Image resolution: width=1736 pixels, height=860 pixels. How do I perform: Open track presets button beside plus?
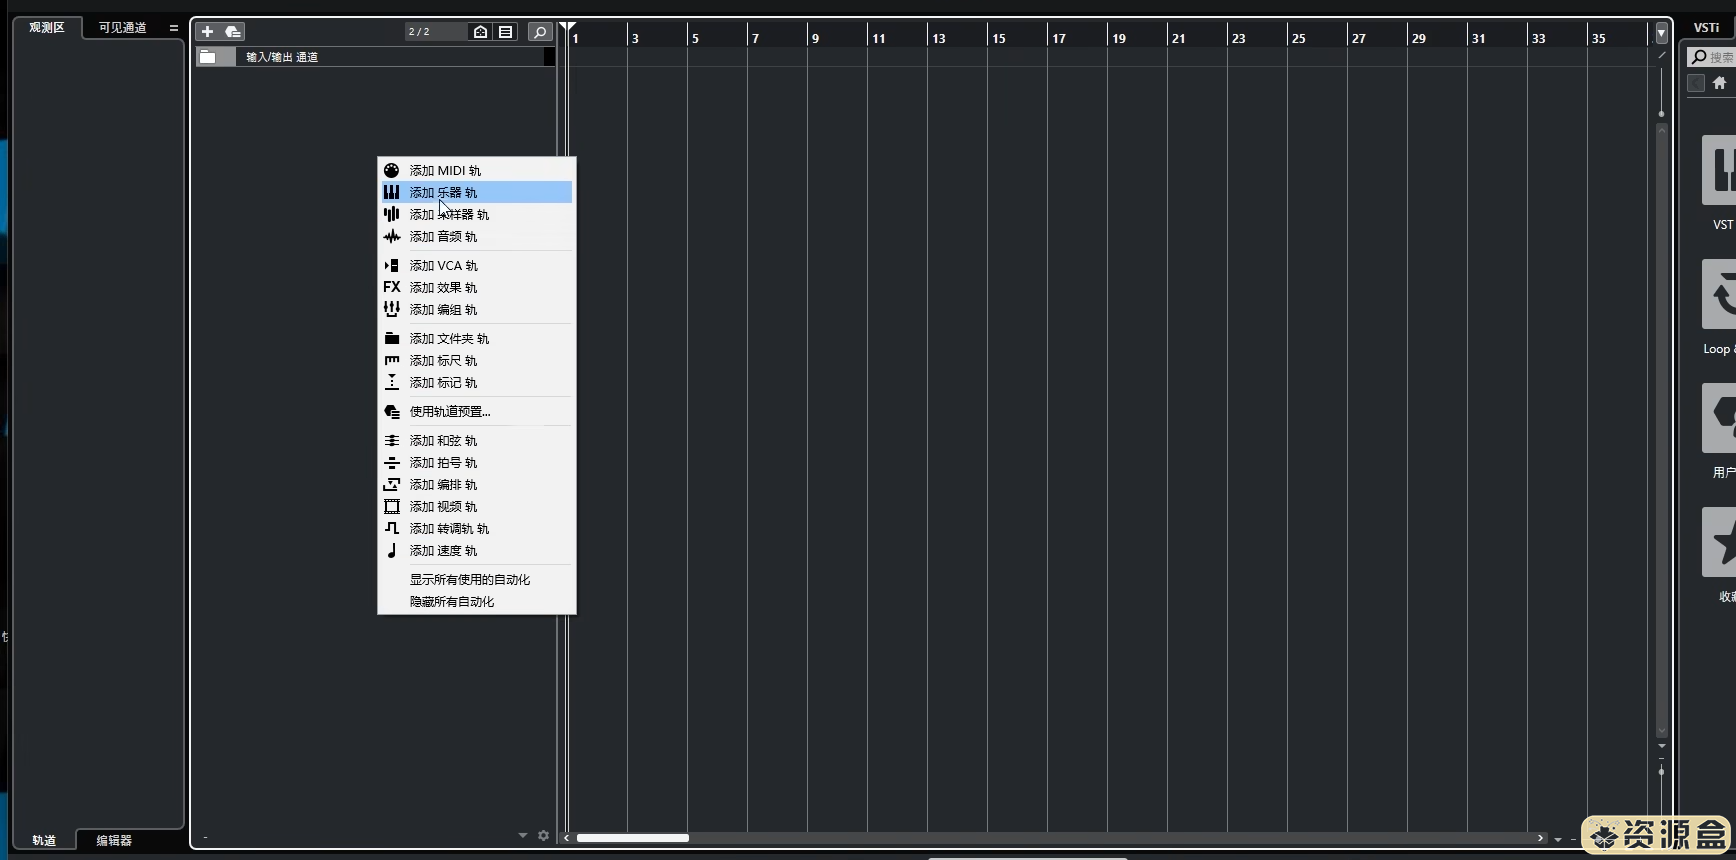233,32
